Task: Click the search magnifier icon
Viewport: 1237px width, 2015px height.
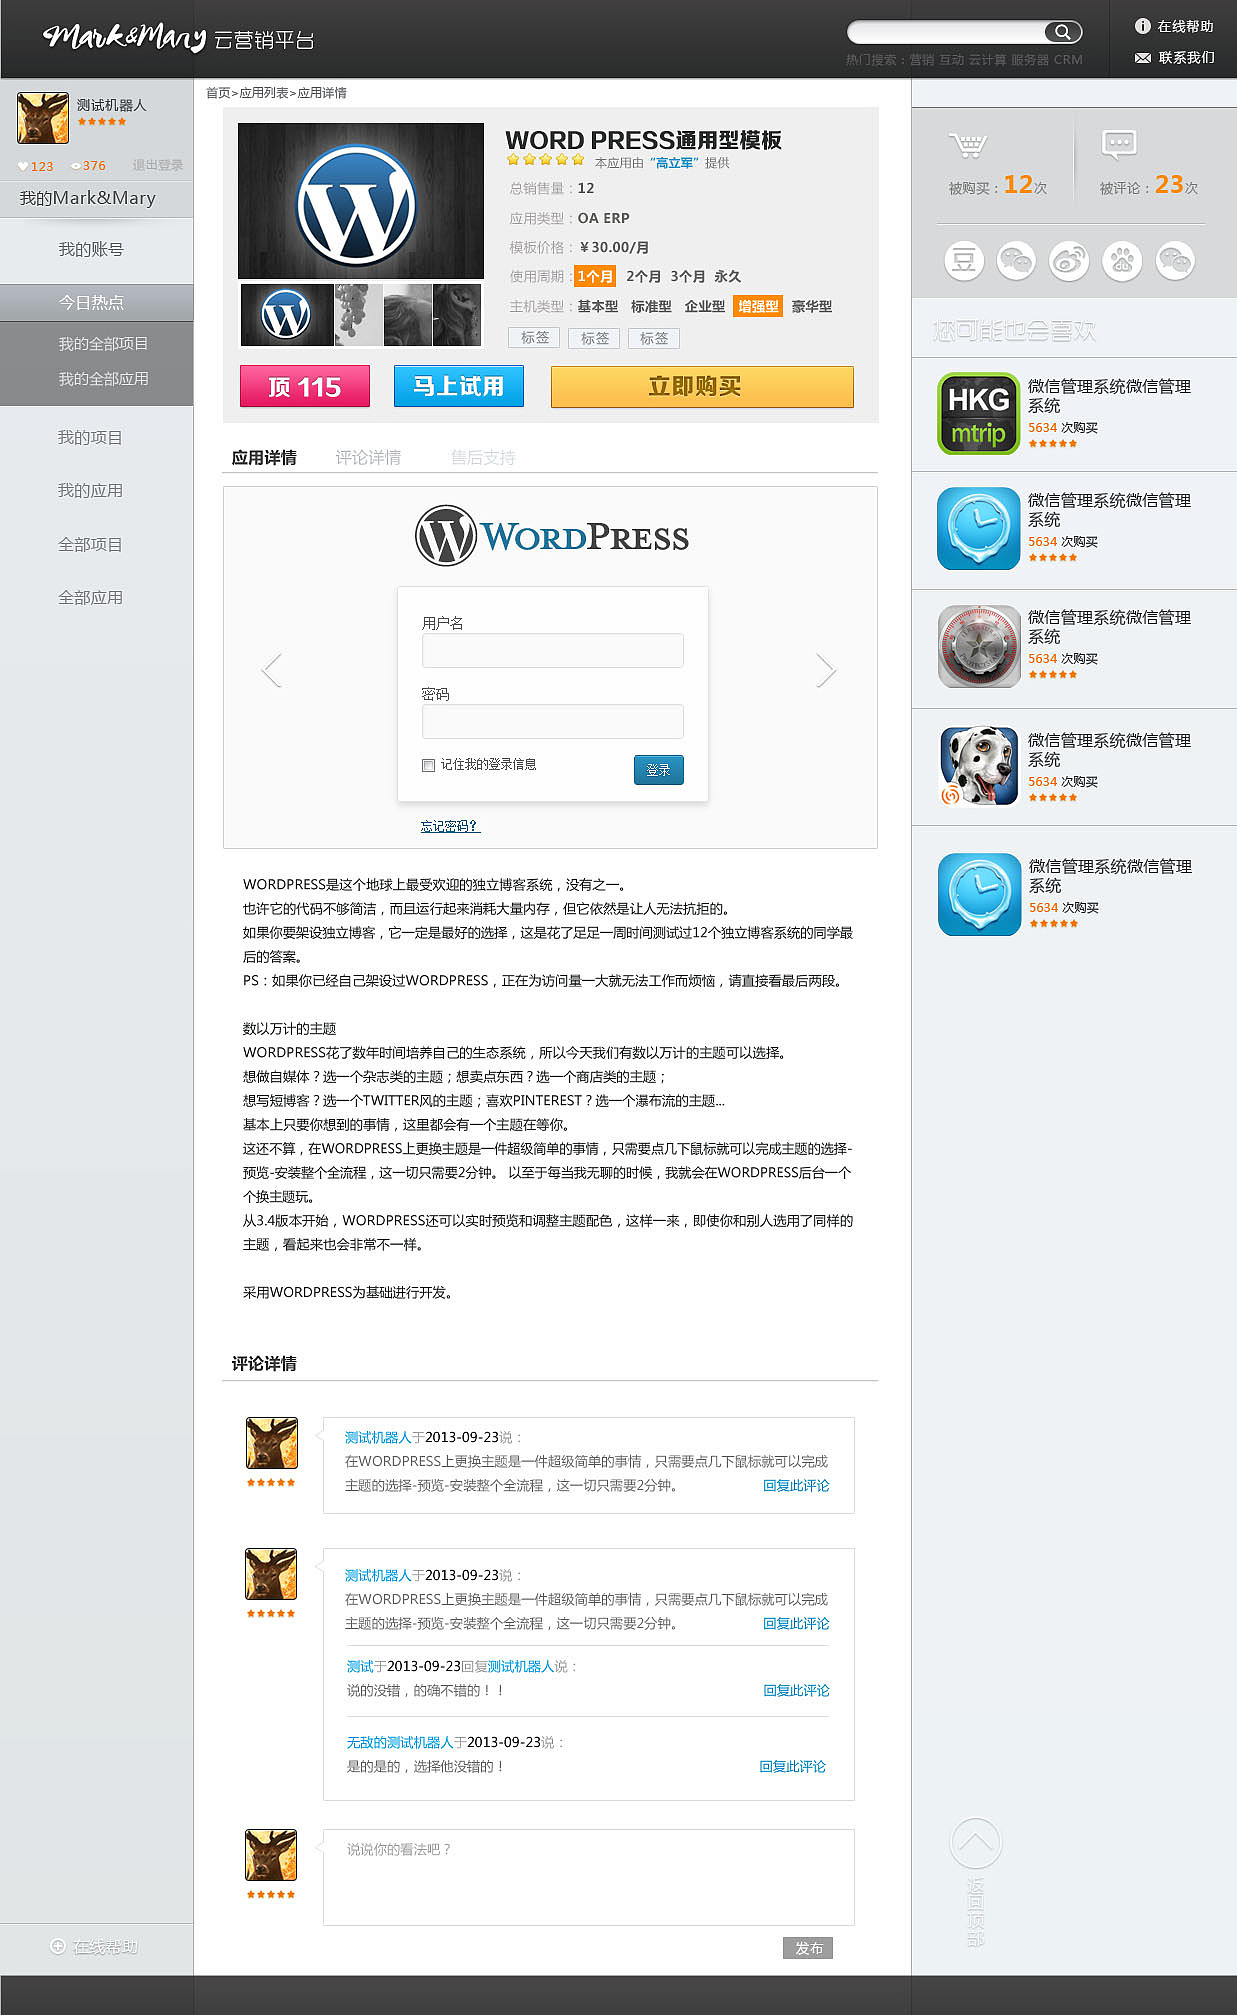Action: [1063, 32]
